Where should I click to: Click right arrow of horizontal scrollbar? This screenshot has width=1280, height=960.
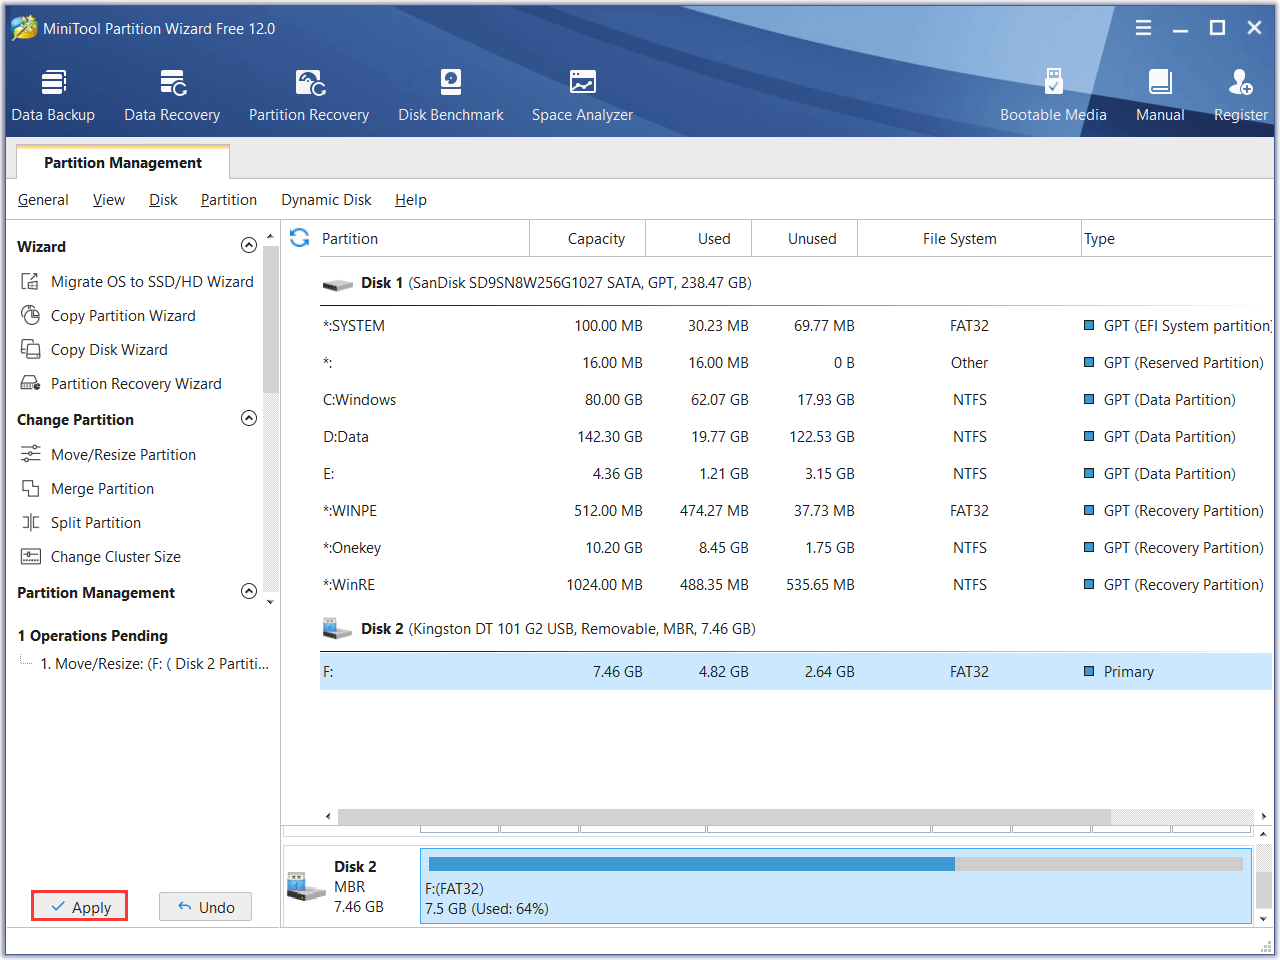[x=1264, y=817]
